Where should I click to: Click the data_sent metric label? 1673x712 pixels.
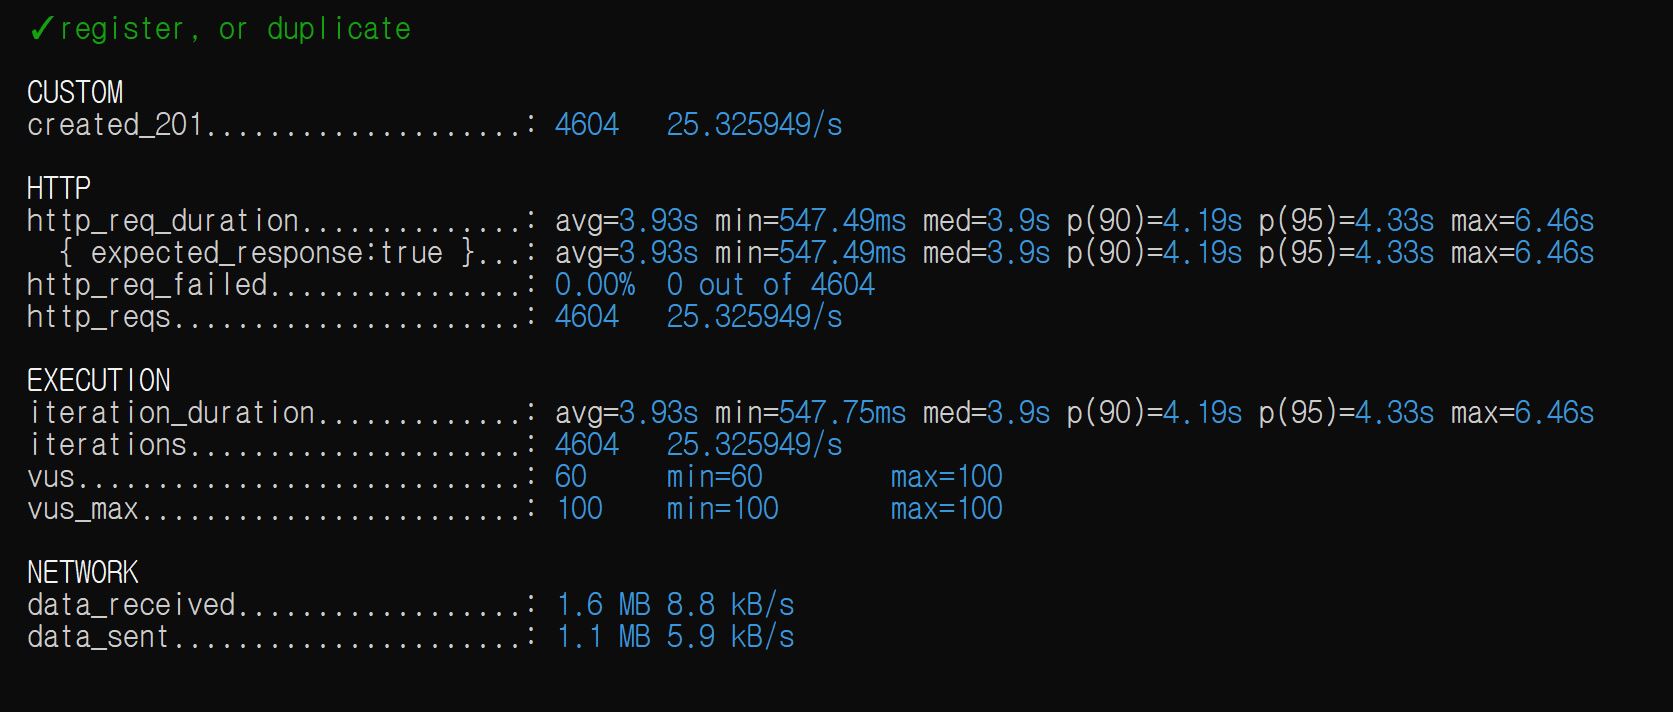point(98,637)
